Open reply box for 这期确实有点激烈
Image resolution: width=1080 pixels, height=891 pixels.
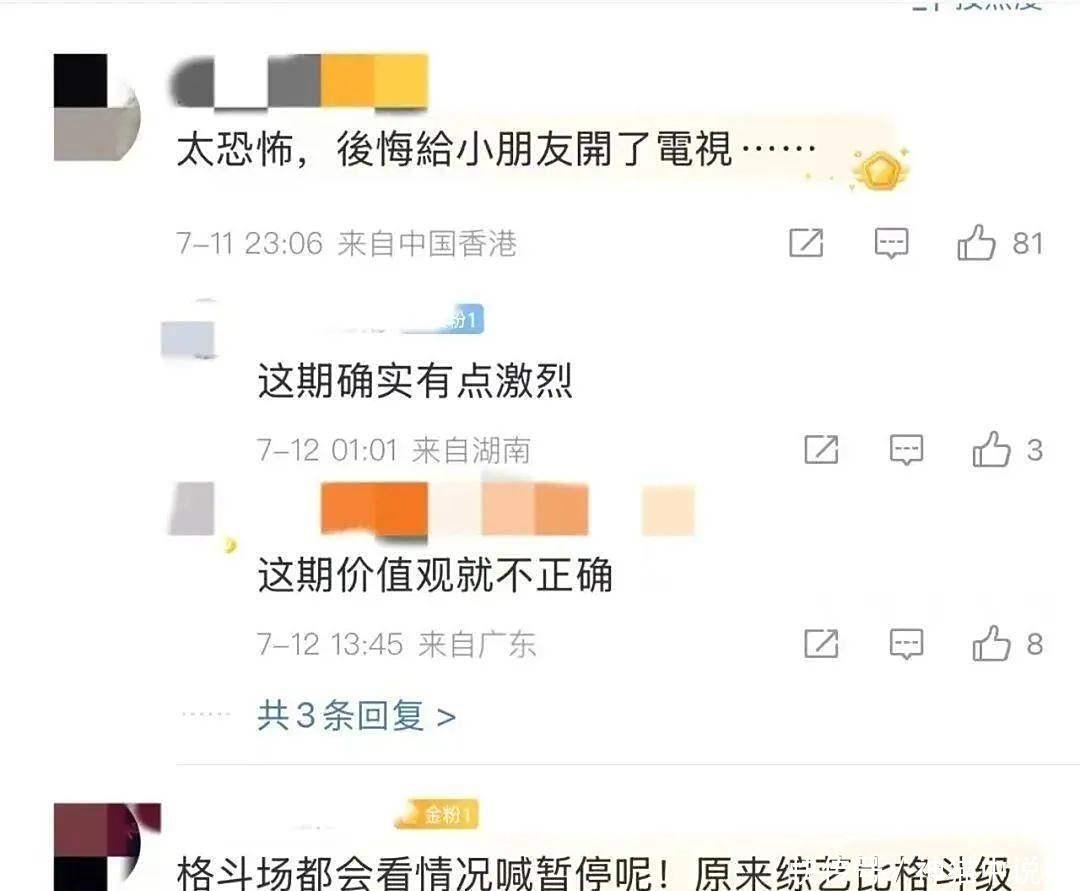(906, 450)
